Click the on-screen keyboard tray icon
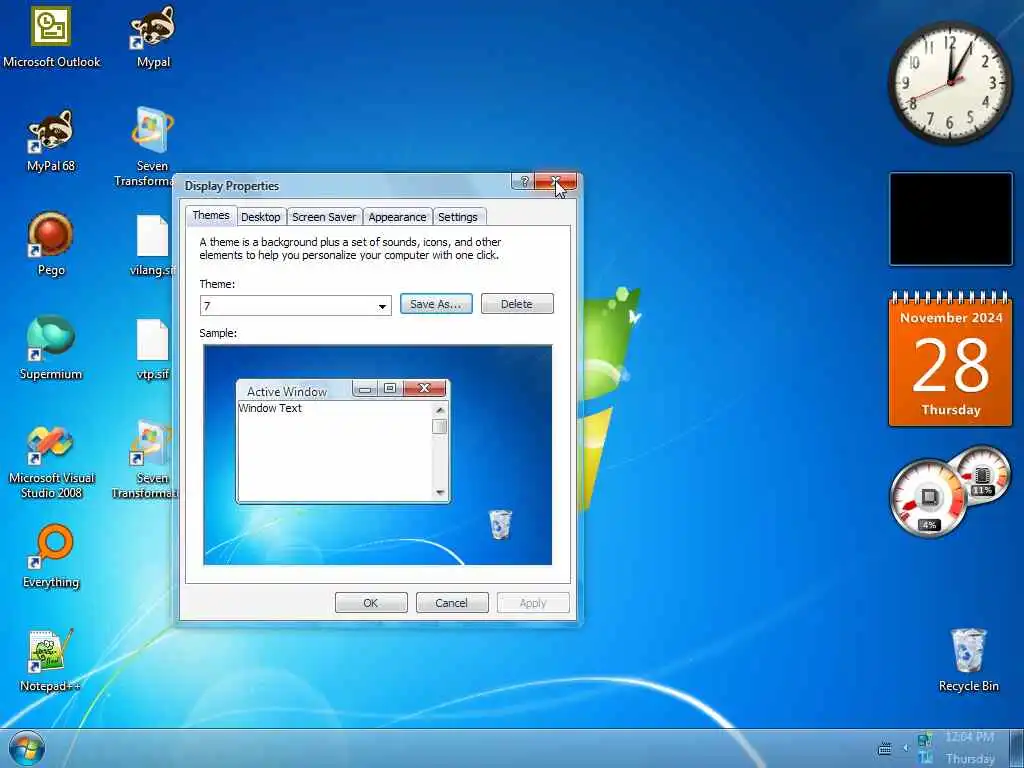Image resolution: width=1024 pixels, height=768 pixels. pos(885,748)
